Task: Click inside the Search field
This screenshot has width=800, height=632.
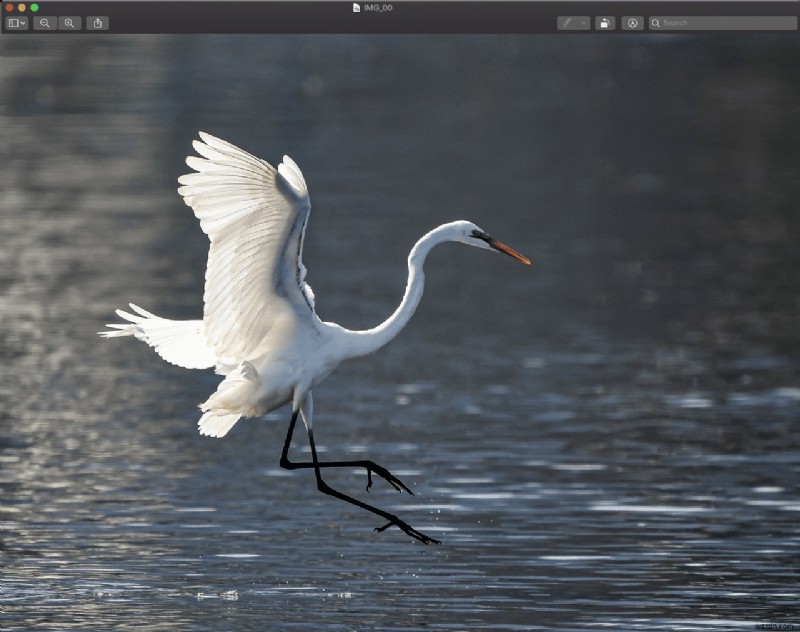Action: click(x=722, y=23)
